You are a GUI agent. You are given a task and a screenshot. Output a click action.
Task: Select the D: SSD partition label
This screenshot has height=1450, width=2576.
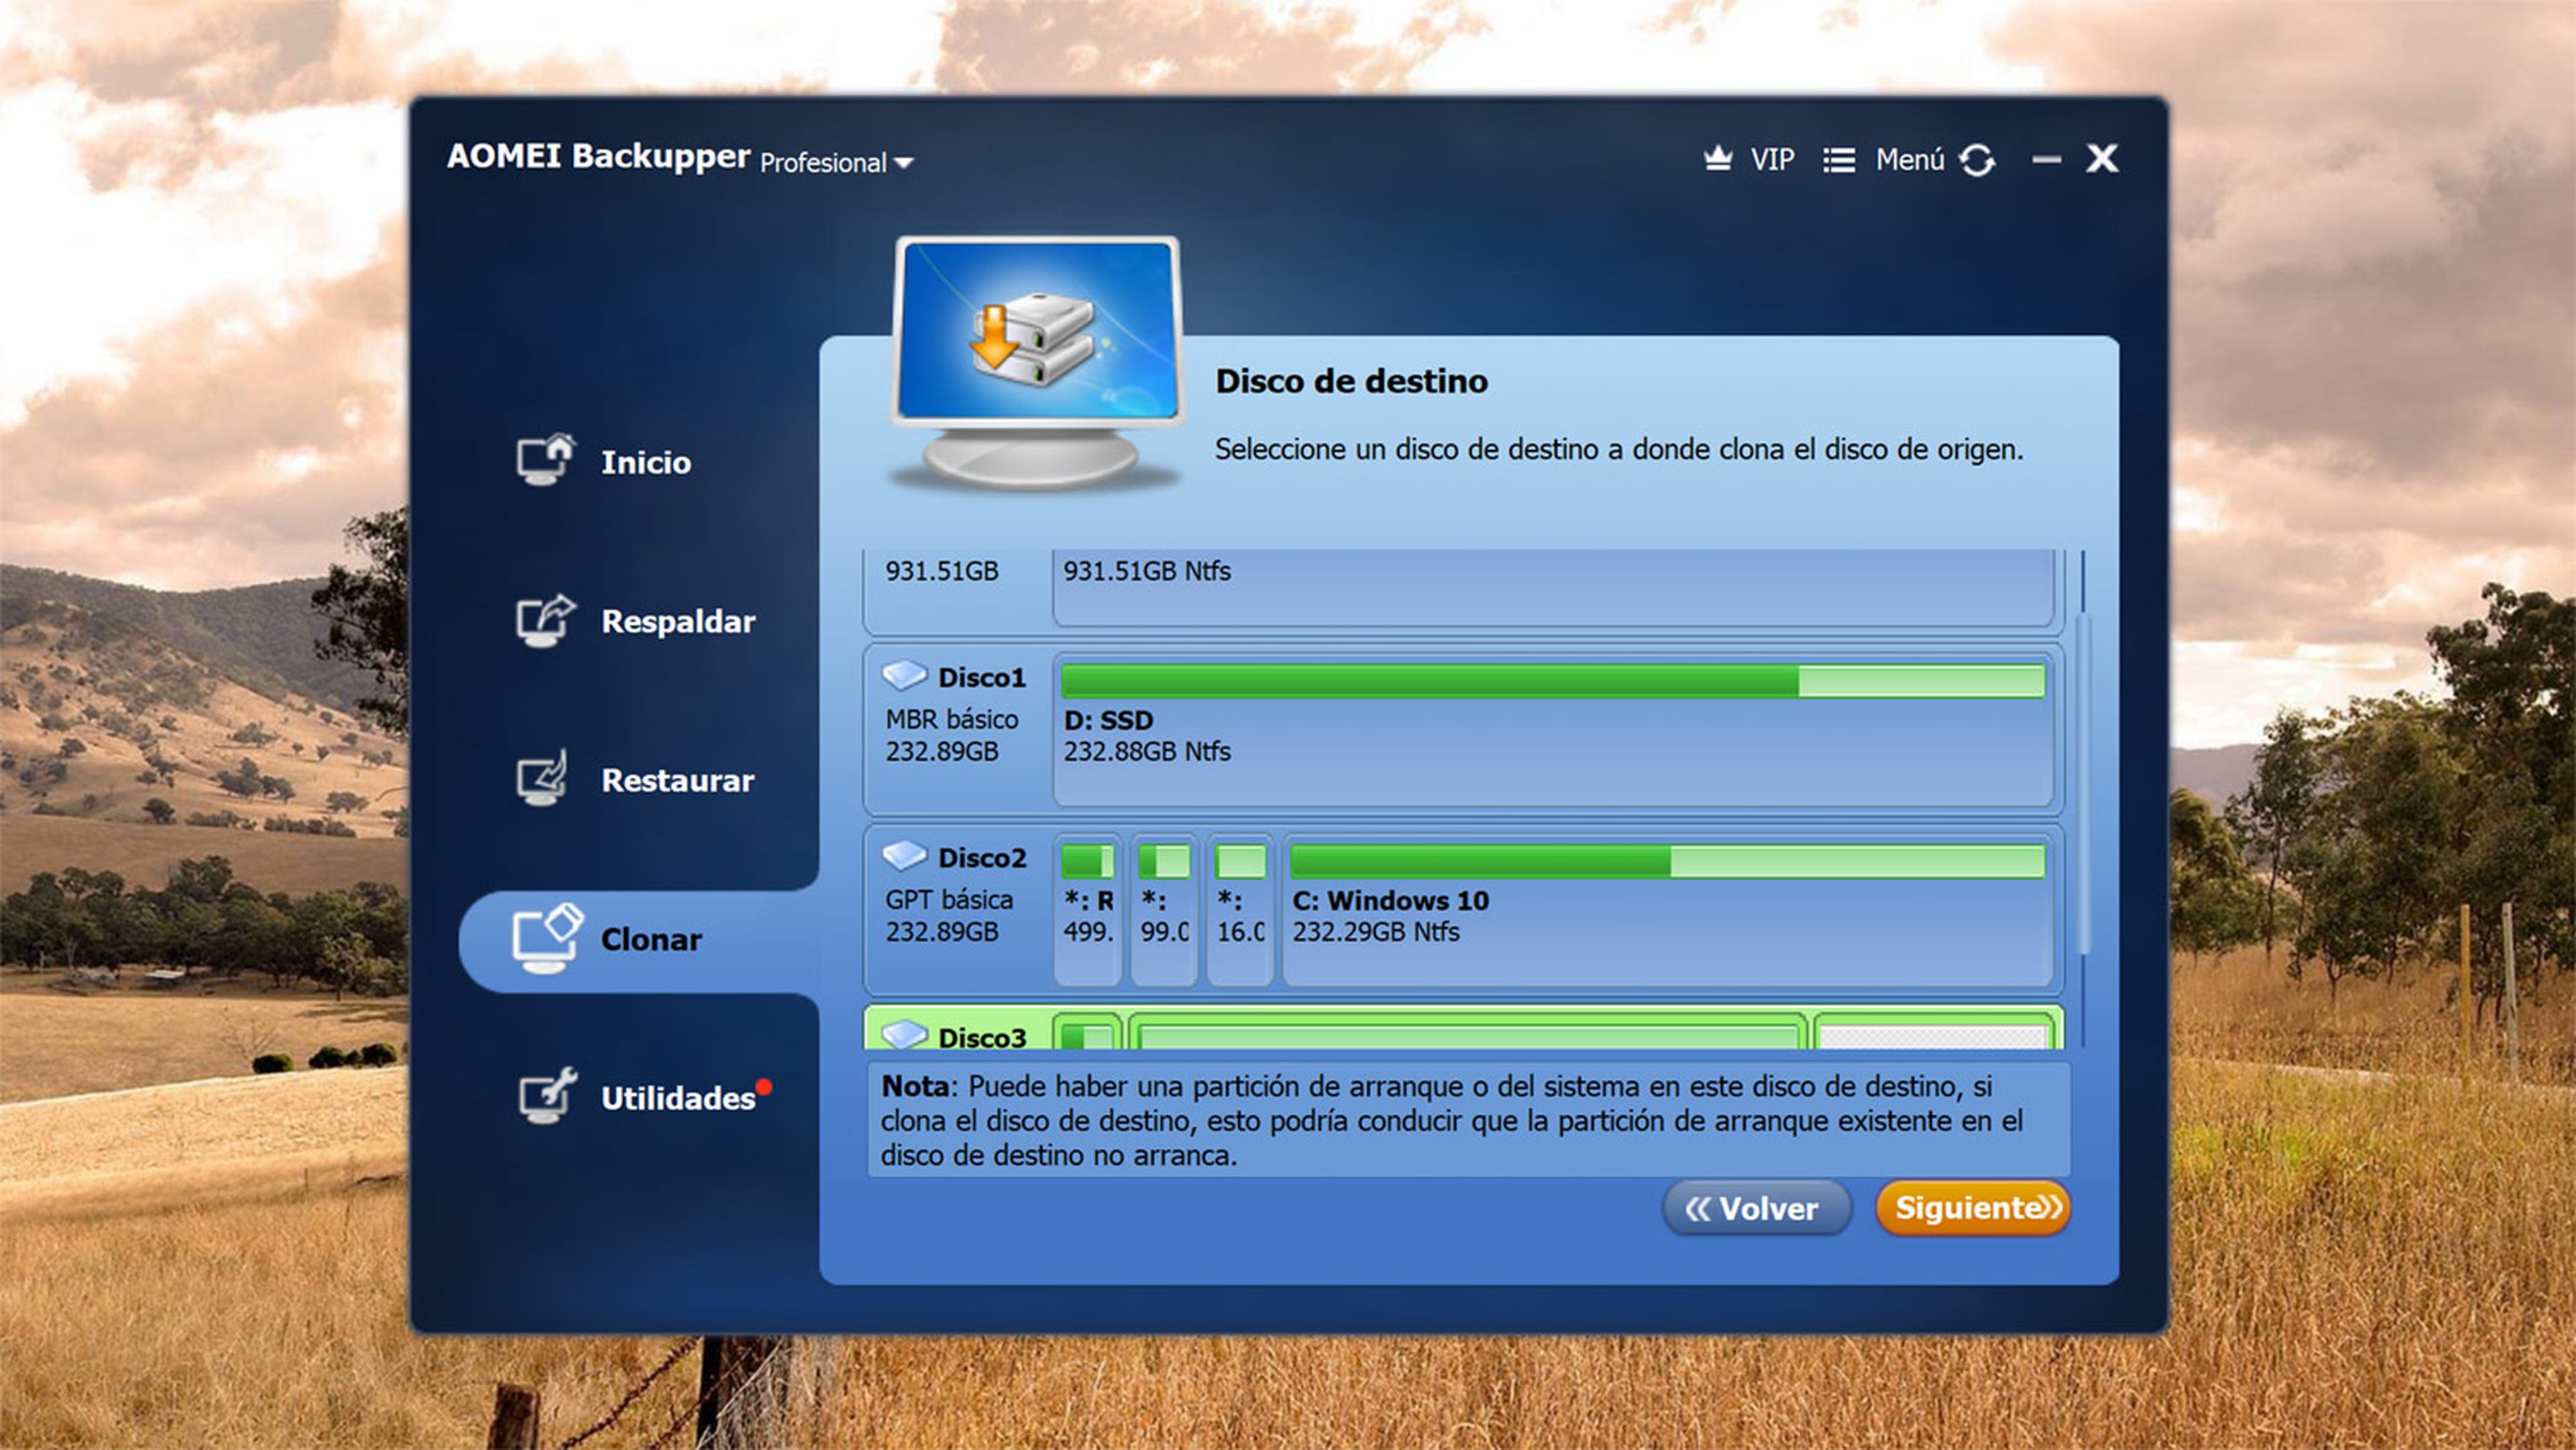[x=1108, y=720]
